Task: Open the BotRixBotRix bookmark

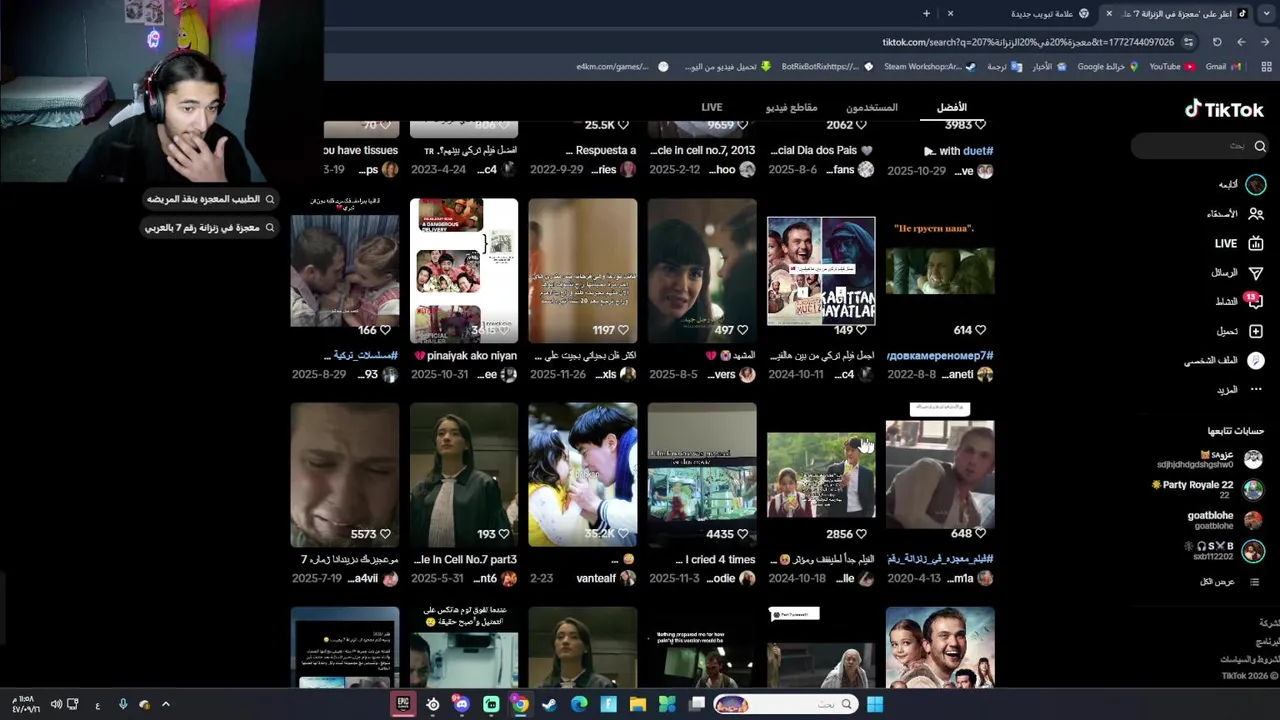Action: coord(826,67)
